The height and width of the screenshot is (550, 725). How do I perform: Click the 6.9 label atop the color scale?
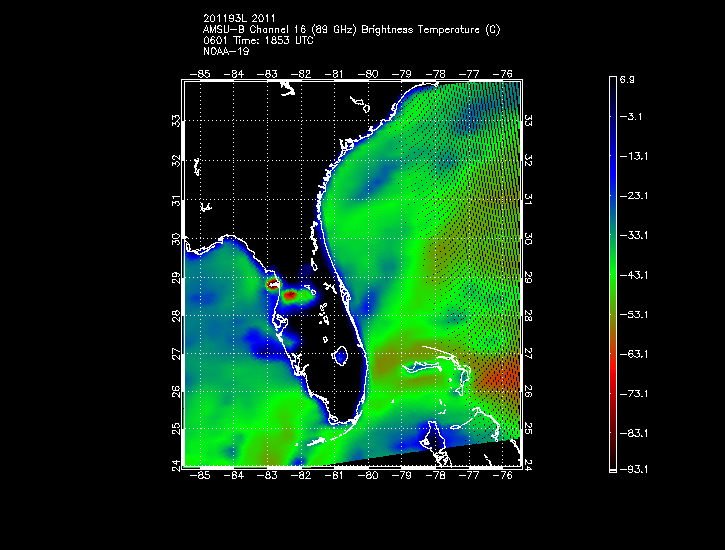pyautogui.click(x=634, y=78)
